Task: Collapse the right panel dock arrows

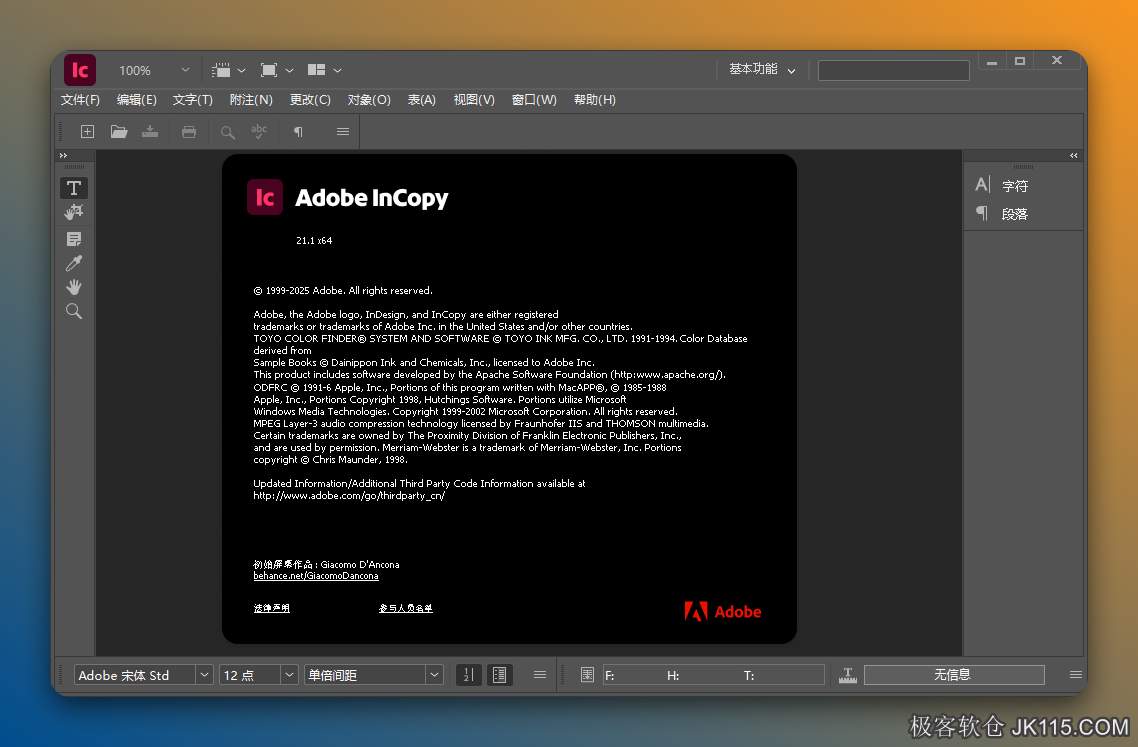Action: [x=1073, y=155]
